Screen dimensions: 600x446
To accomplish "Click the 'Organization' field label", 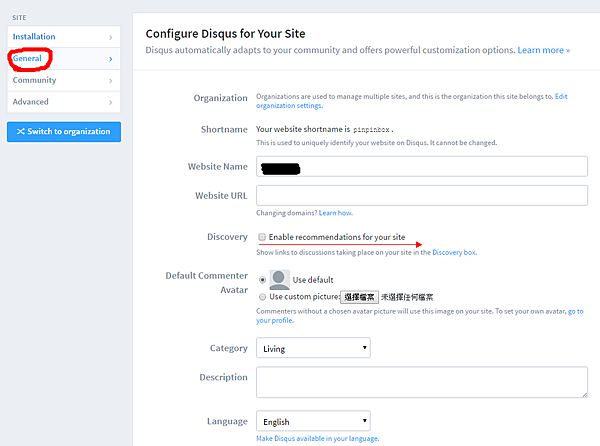I will pyautogui.click(x=220, y=98).
